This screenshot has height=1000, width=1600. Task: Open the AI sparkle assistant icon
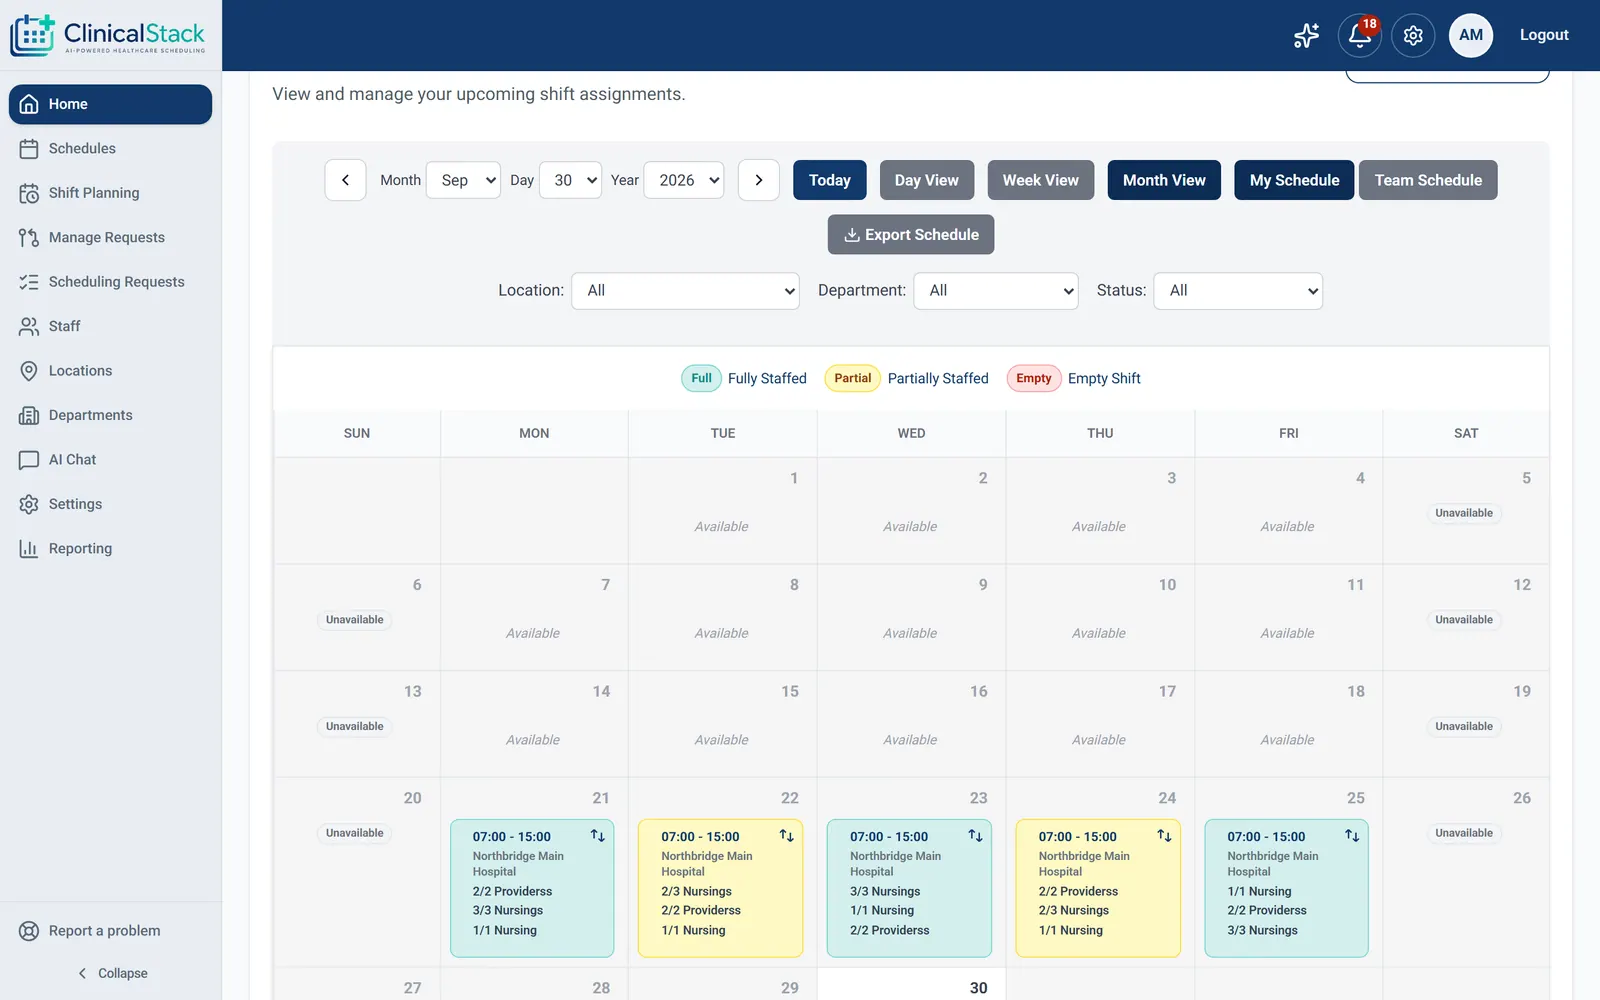click(1306, 35)
